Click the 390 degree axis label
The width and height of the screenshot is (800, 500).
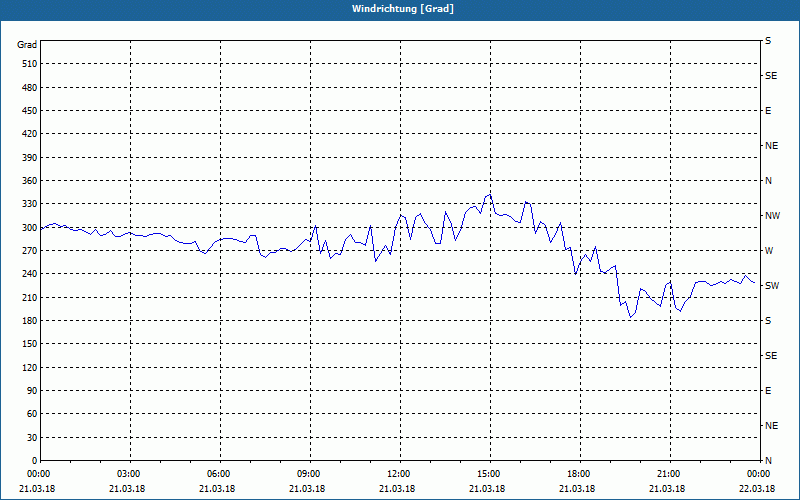[30, 158]
